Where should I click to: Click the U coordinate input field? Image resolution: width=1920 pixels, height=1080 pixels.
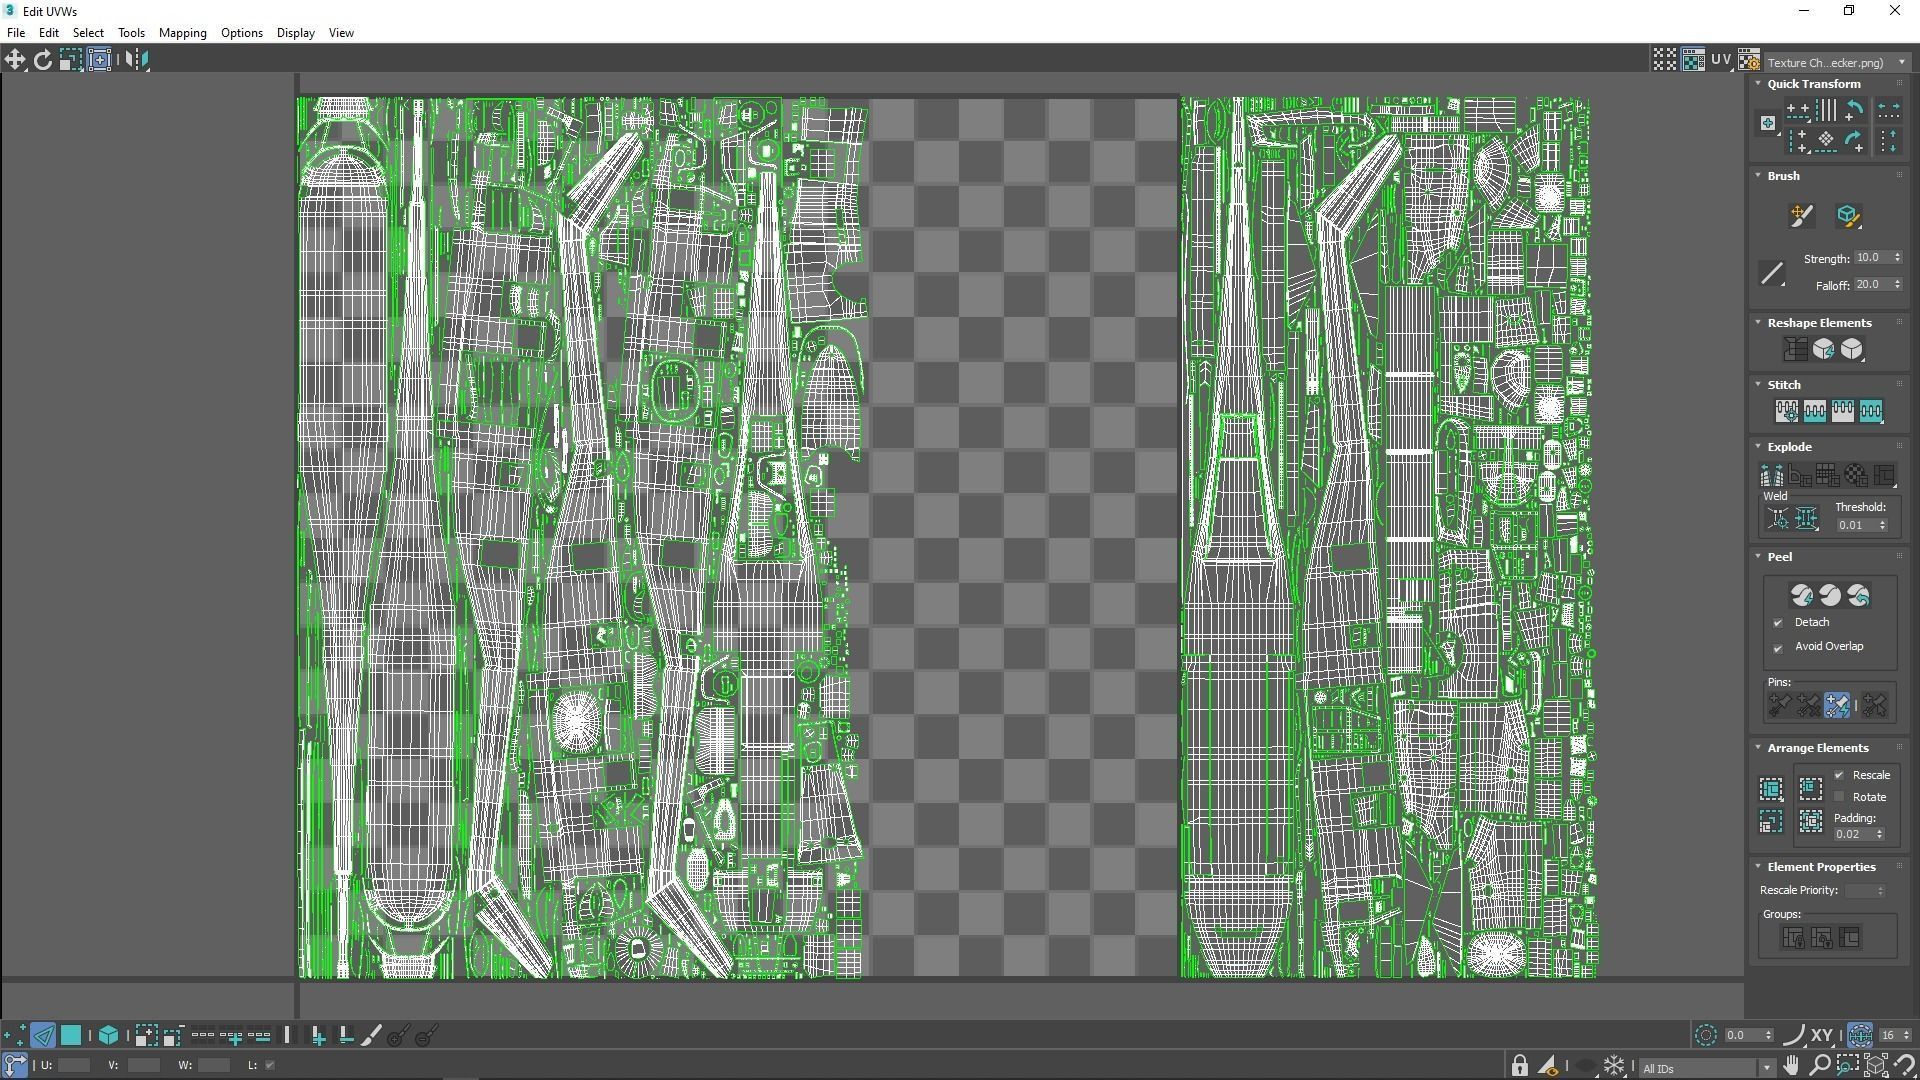(x=74, y=1065)
